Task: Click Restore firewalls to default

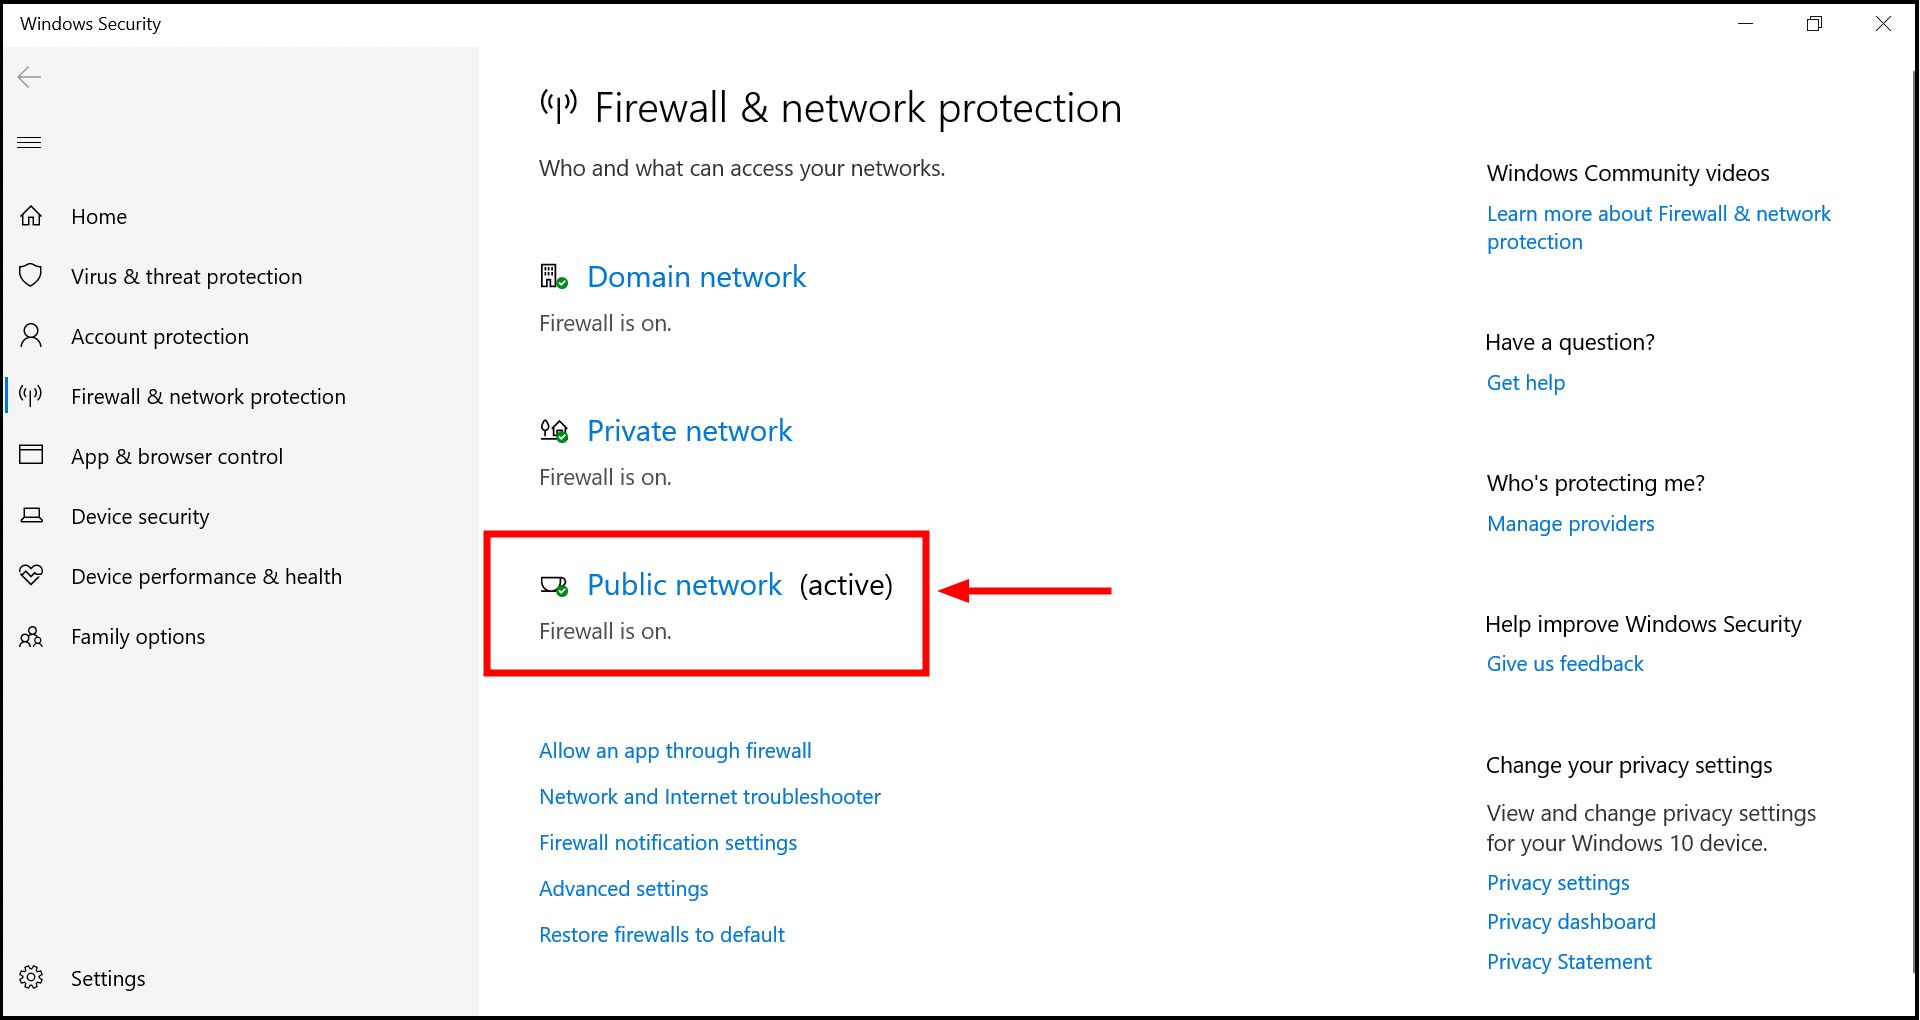Action: click(661, 934)
